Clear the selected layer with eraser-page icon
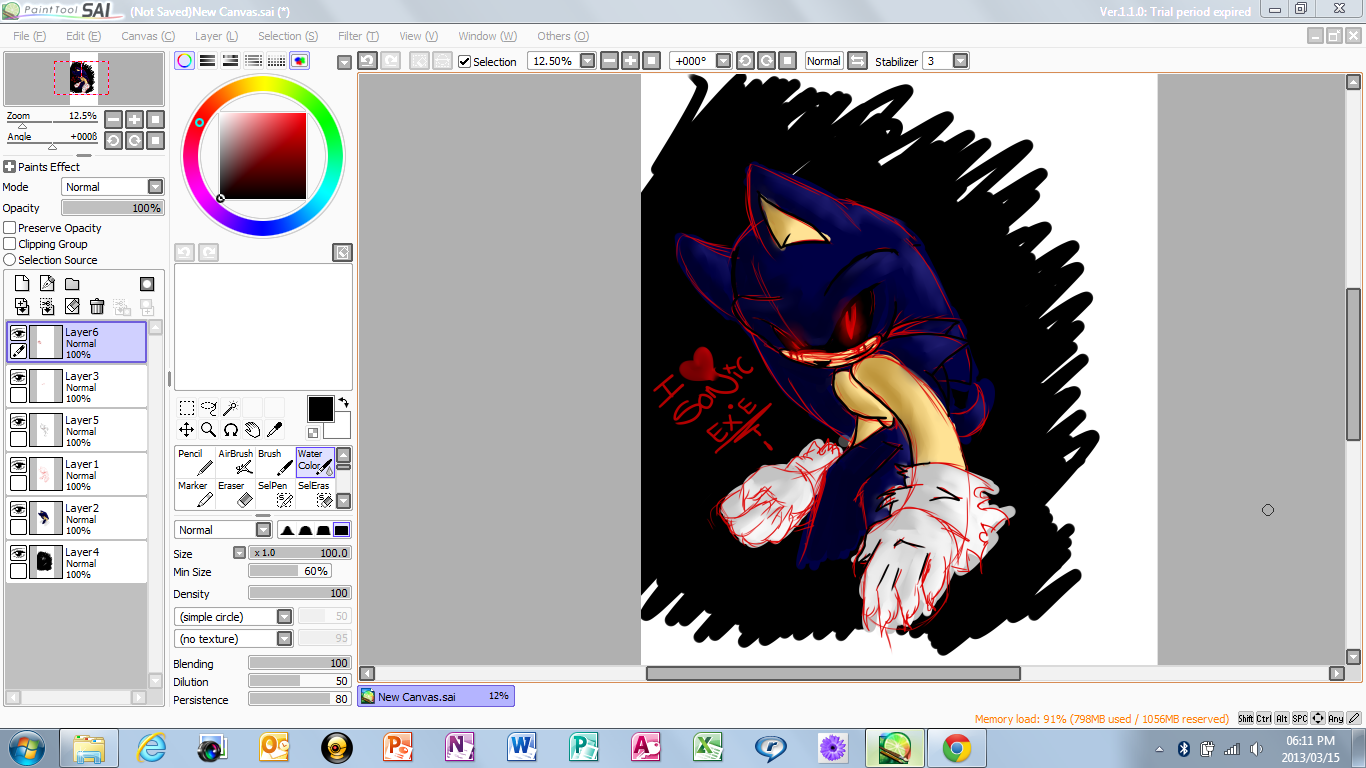 (72, 306)
